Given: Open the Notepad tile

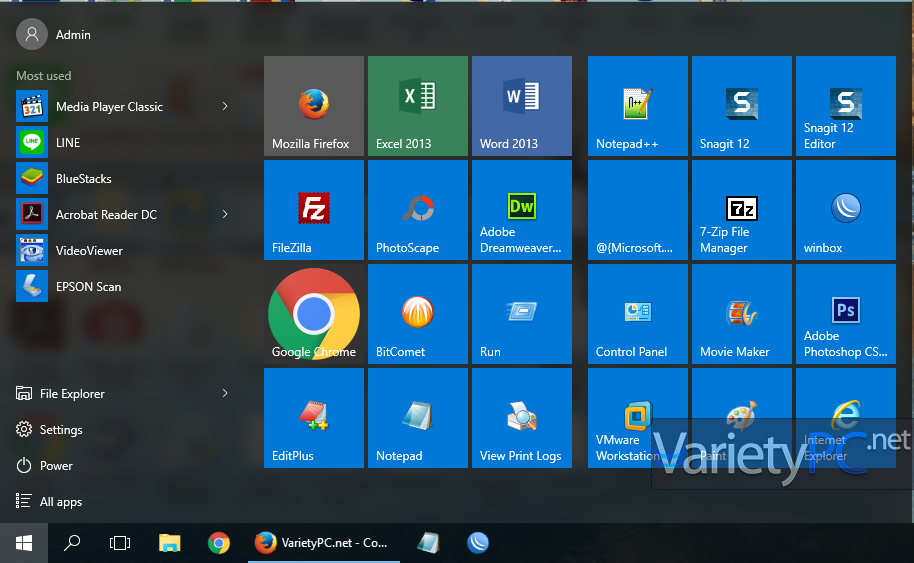Looking at the screenshot, I should coord(417,418).
